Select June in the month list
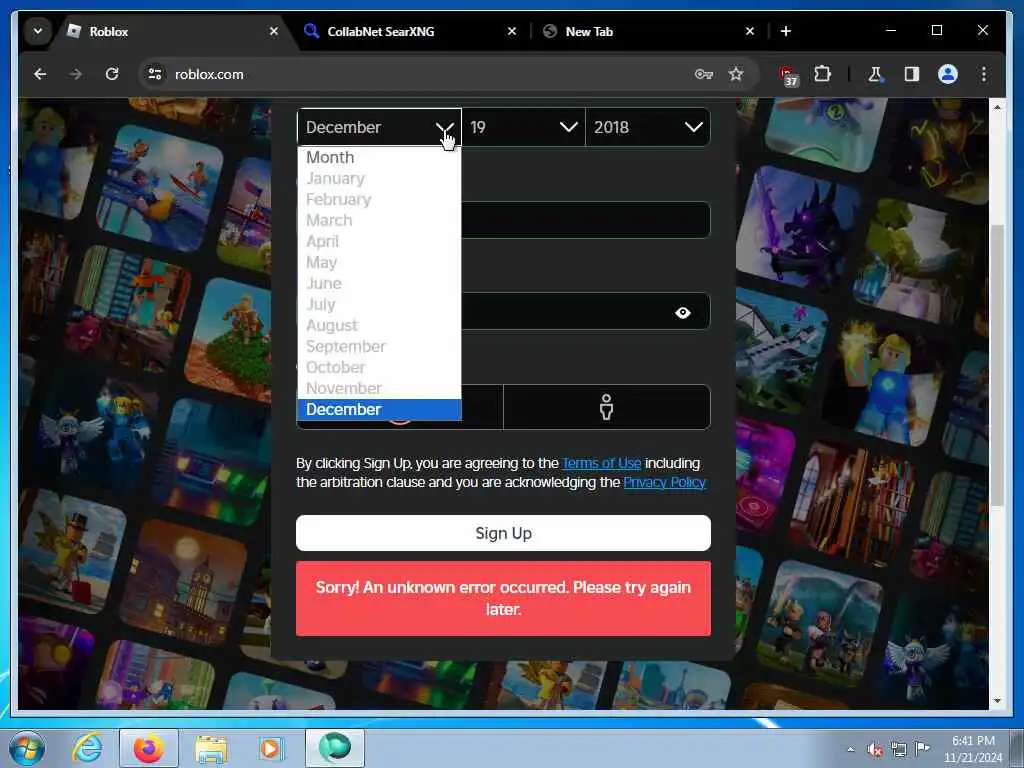Screen dimensions: 1024x768 click(x=379, y=283)
